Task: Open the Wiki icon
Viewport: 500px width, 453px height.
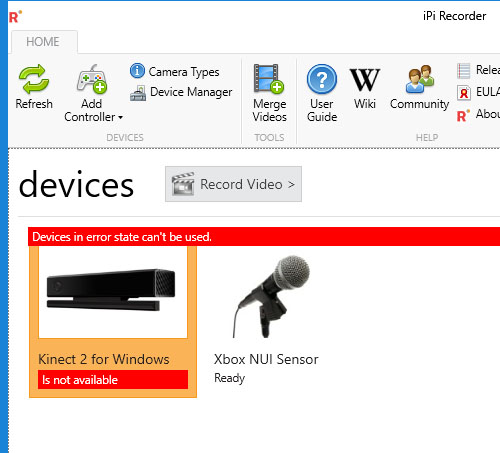Action: click(x=365, y=80)
